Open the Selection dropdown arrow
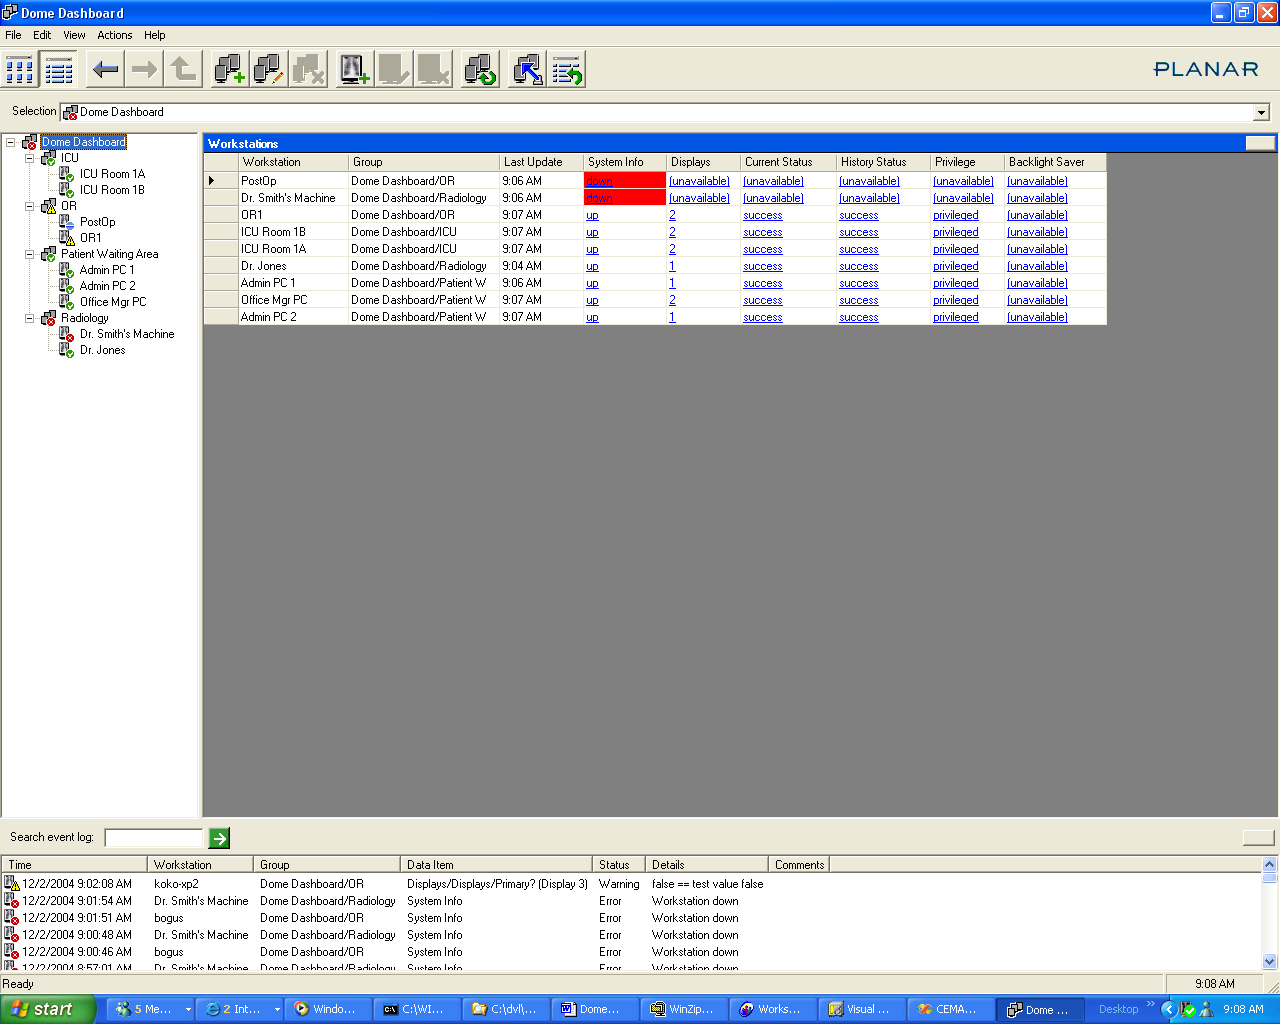 1261,113
